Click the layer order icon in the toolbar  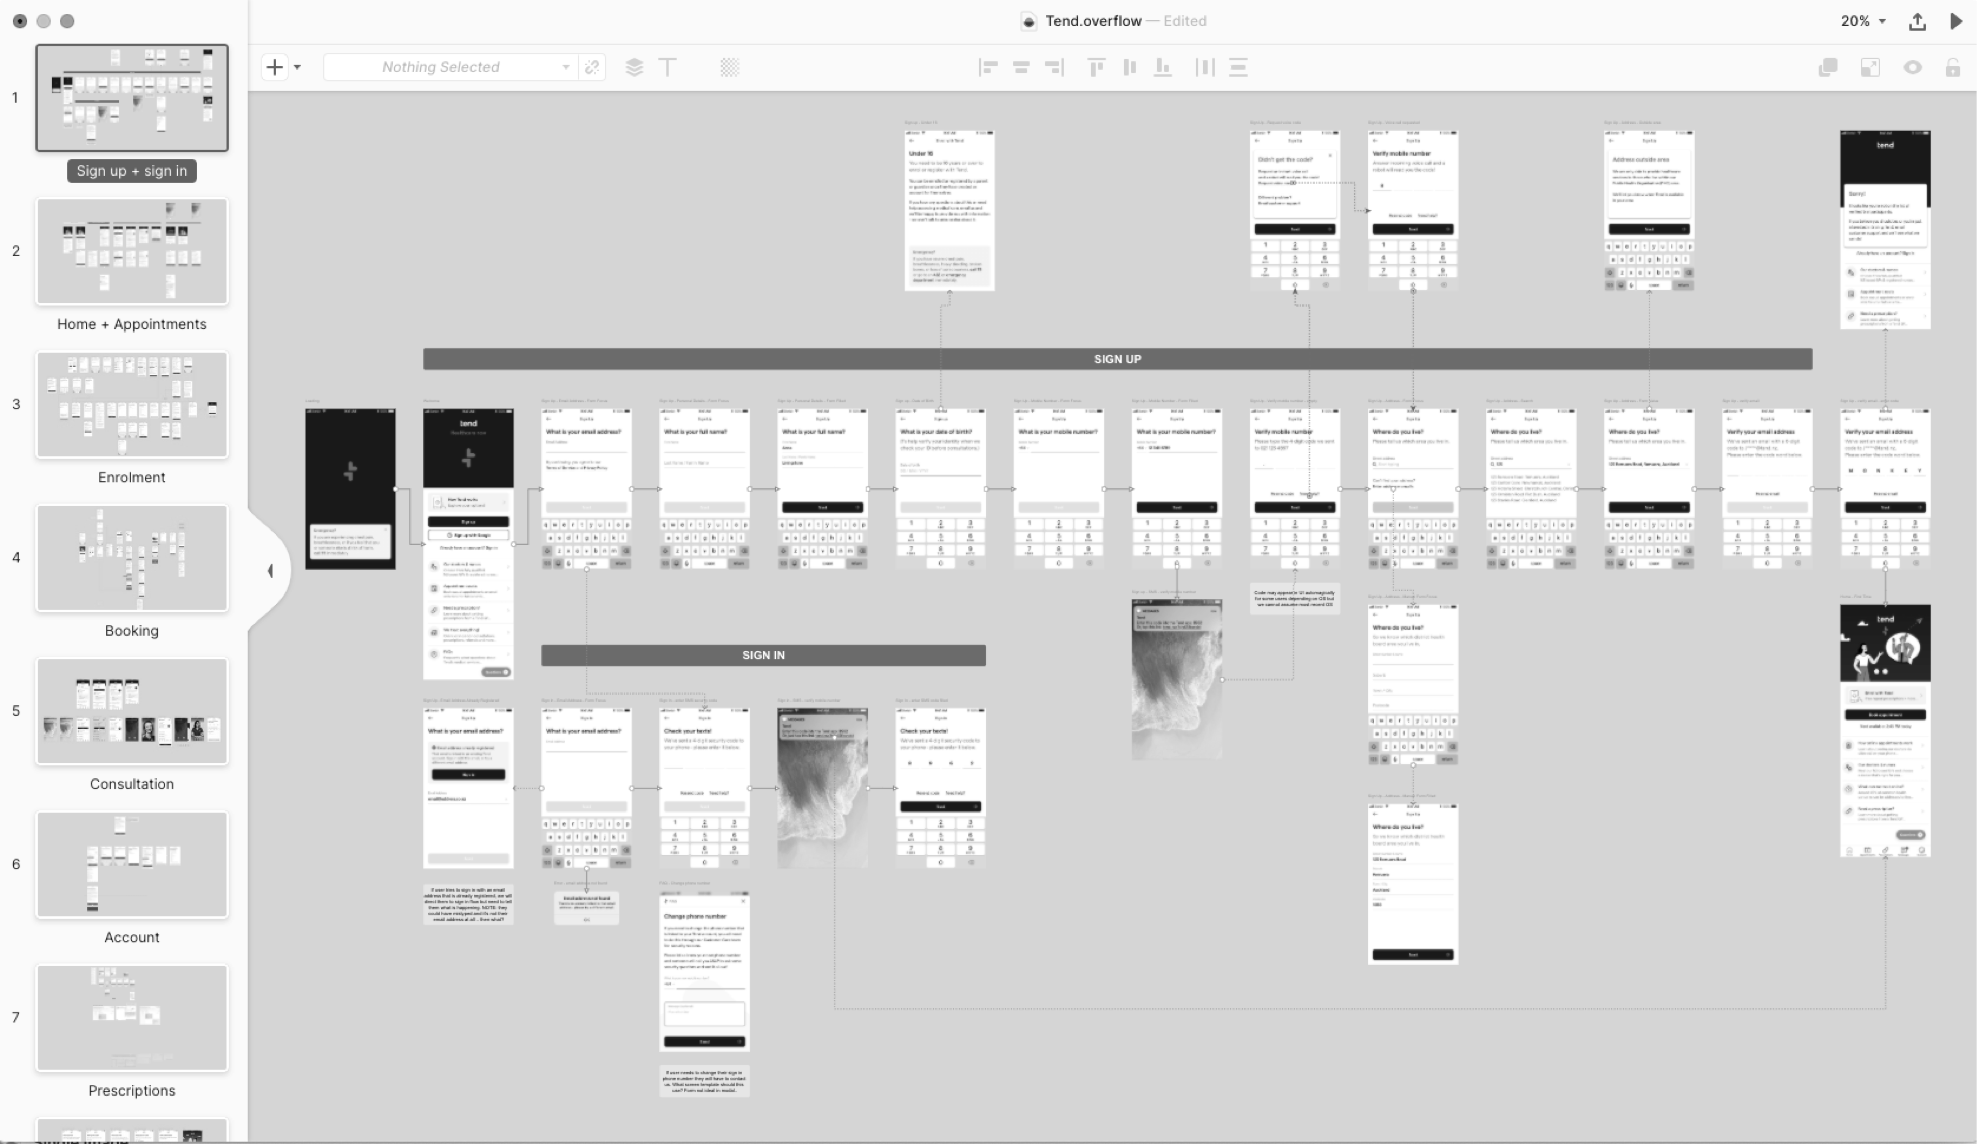click(x=633, y=67)
